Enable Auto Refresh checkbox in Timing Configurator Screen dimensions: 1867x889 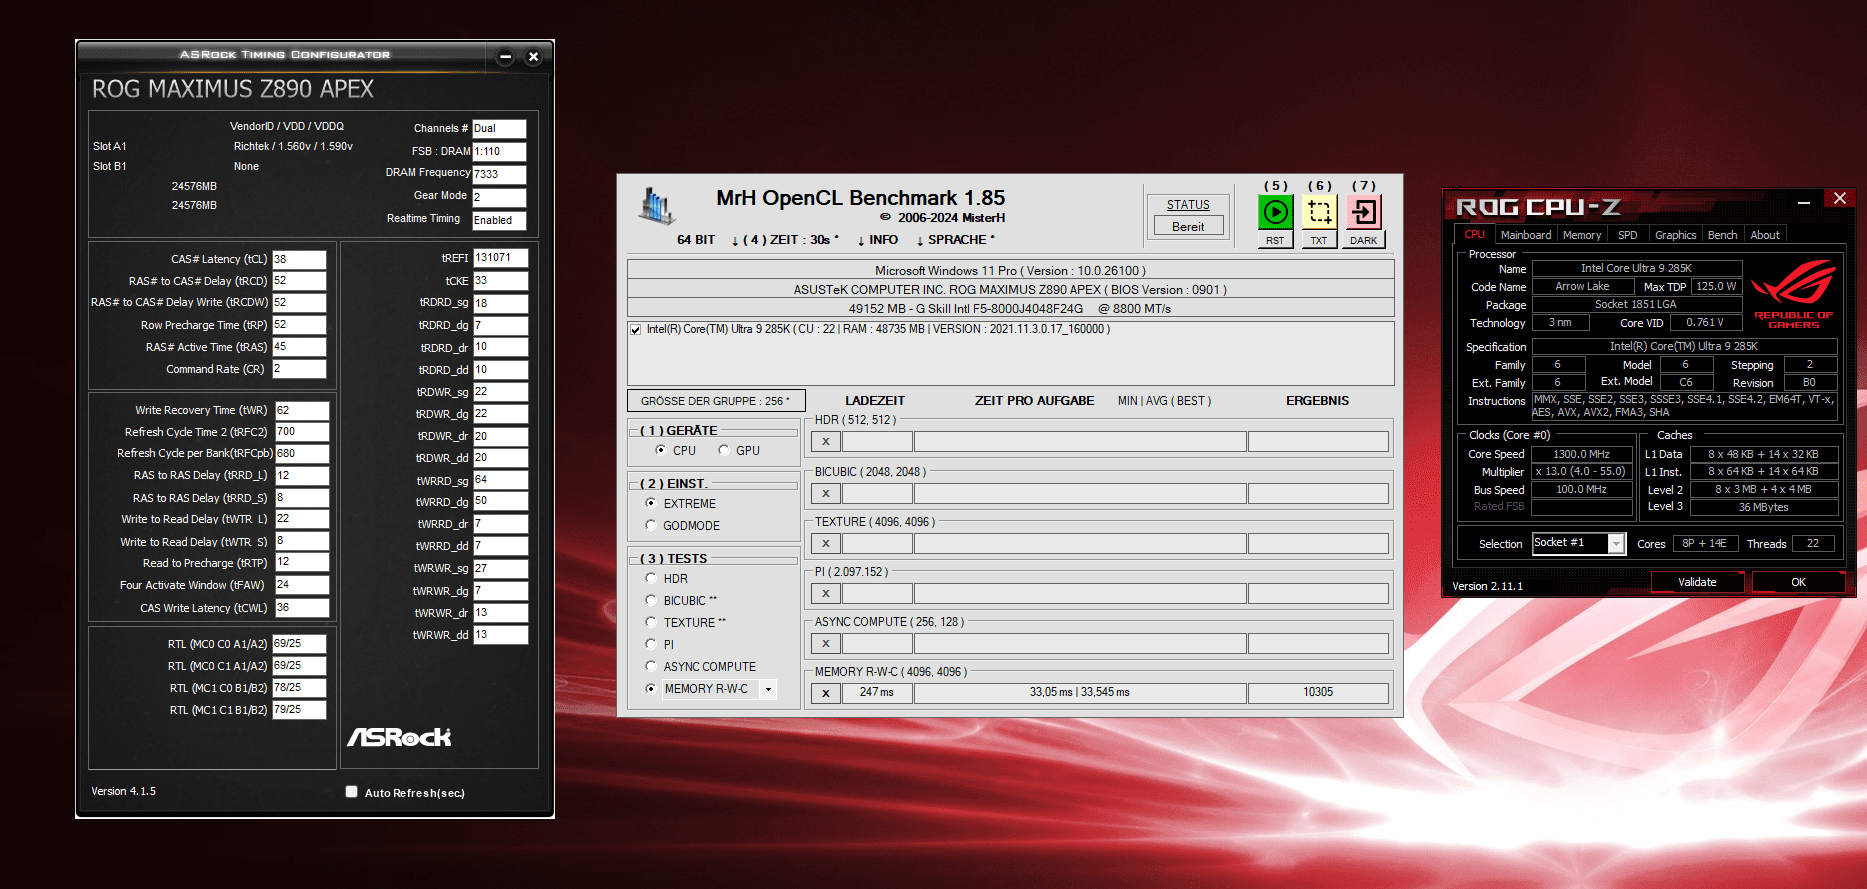tap(351, 792)
